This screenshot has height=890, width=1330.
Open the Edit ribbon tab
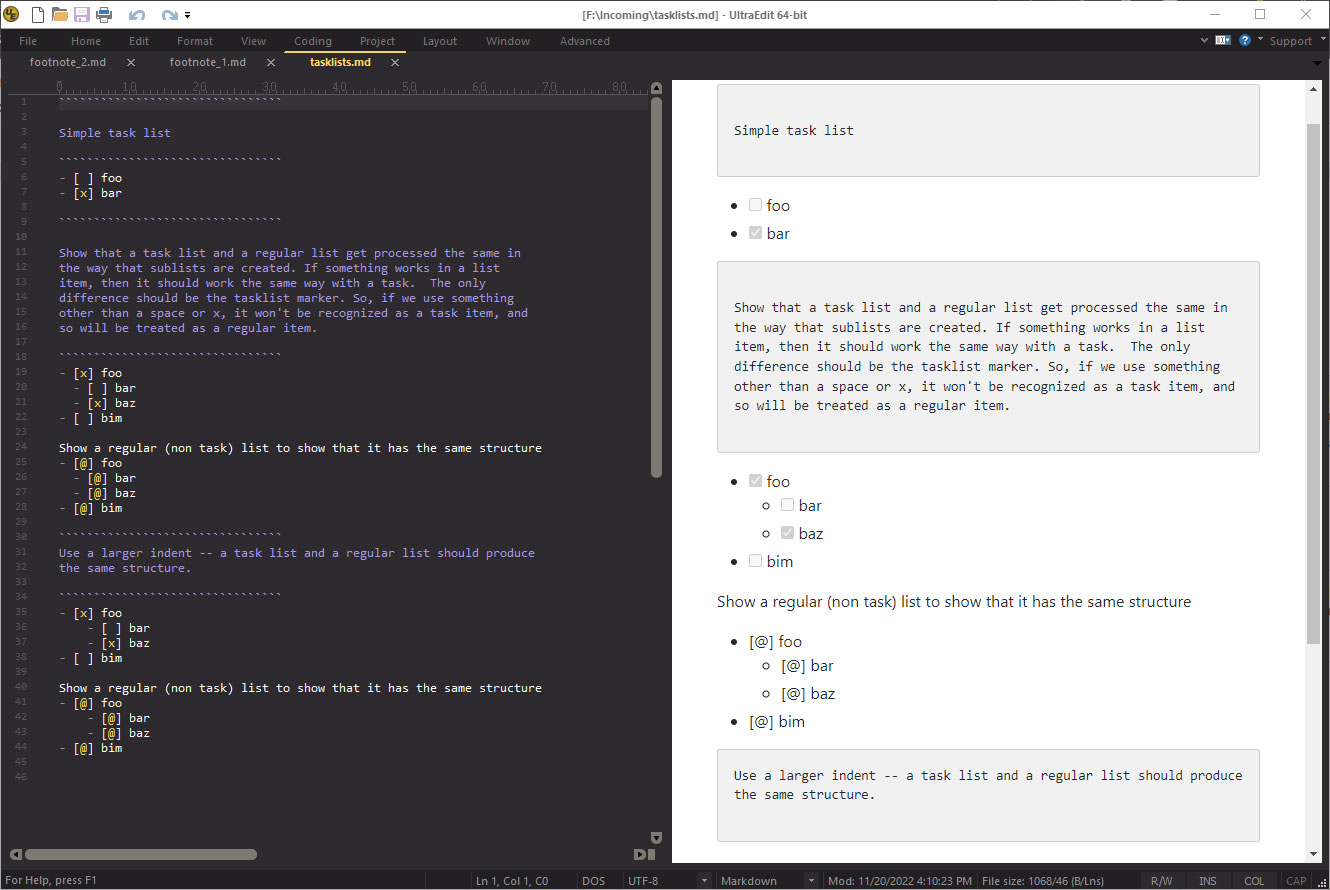[x=139, y=41]
